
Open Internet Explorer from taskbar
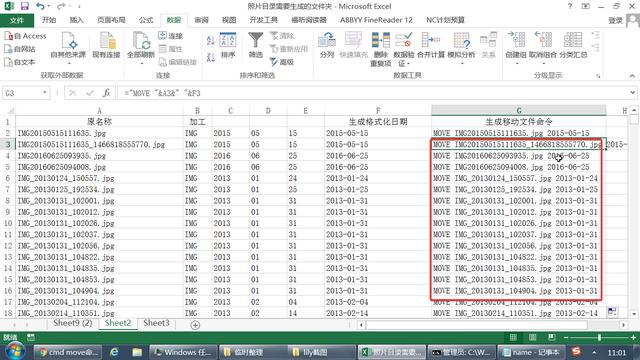[x=114, y=352]
